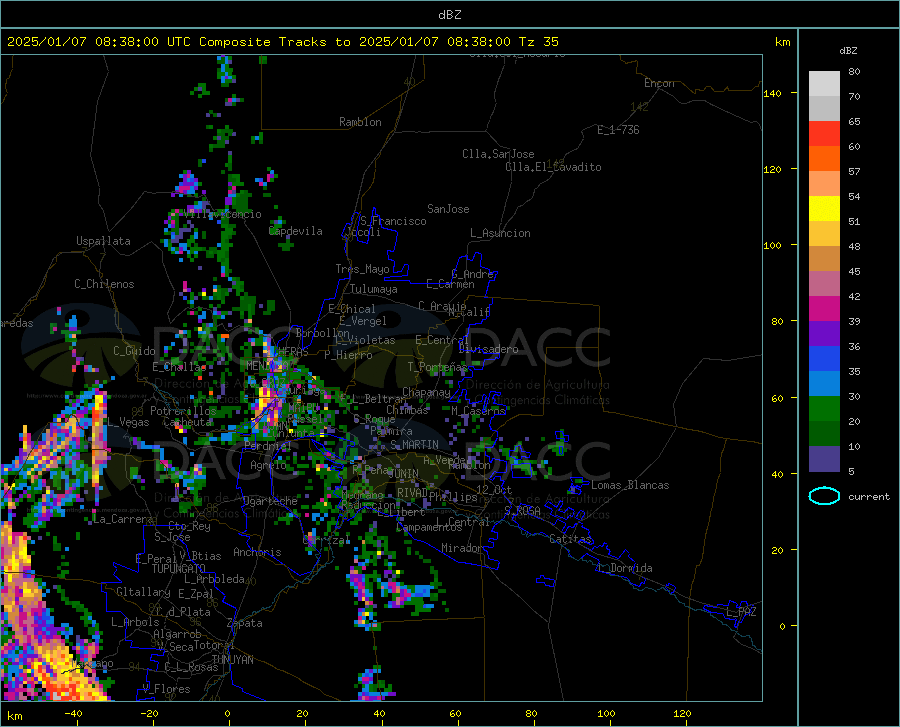Image resolution: width=900 pixels, height=727 pixels.
Task: Click the Uspallata place label
Action: tap(103, 241)
